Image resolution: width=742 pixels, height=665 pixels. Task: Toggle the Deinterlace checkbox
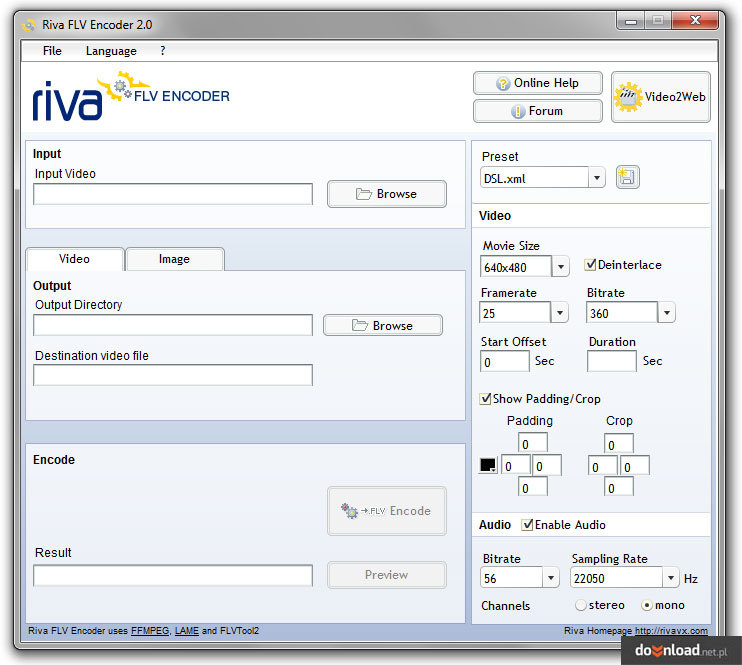(590, 265)
